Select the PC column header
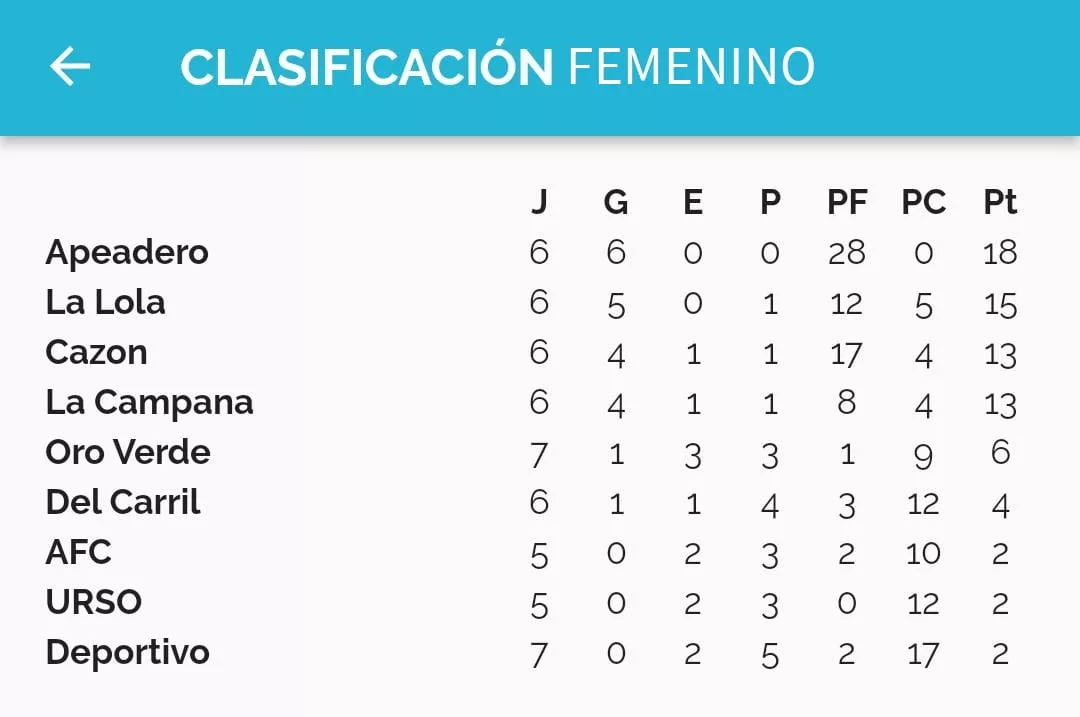The width and height of the screenshot is (1080, 717). [x=923, y=202]
